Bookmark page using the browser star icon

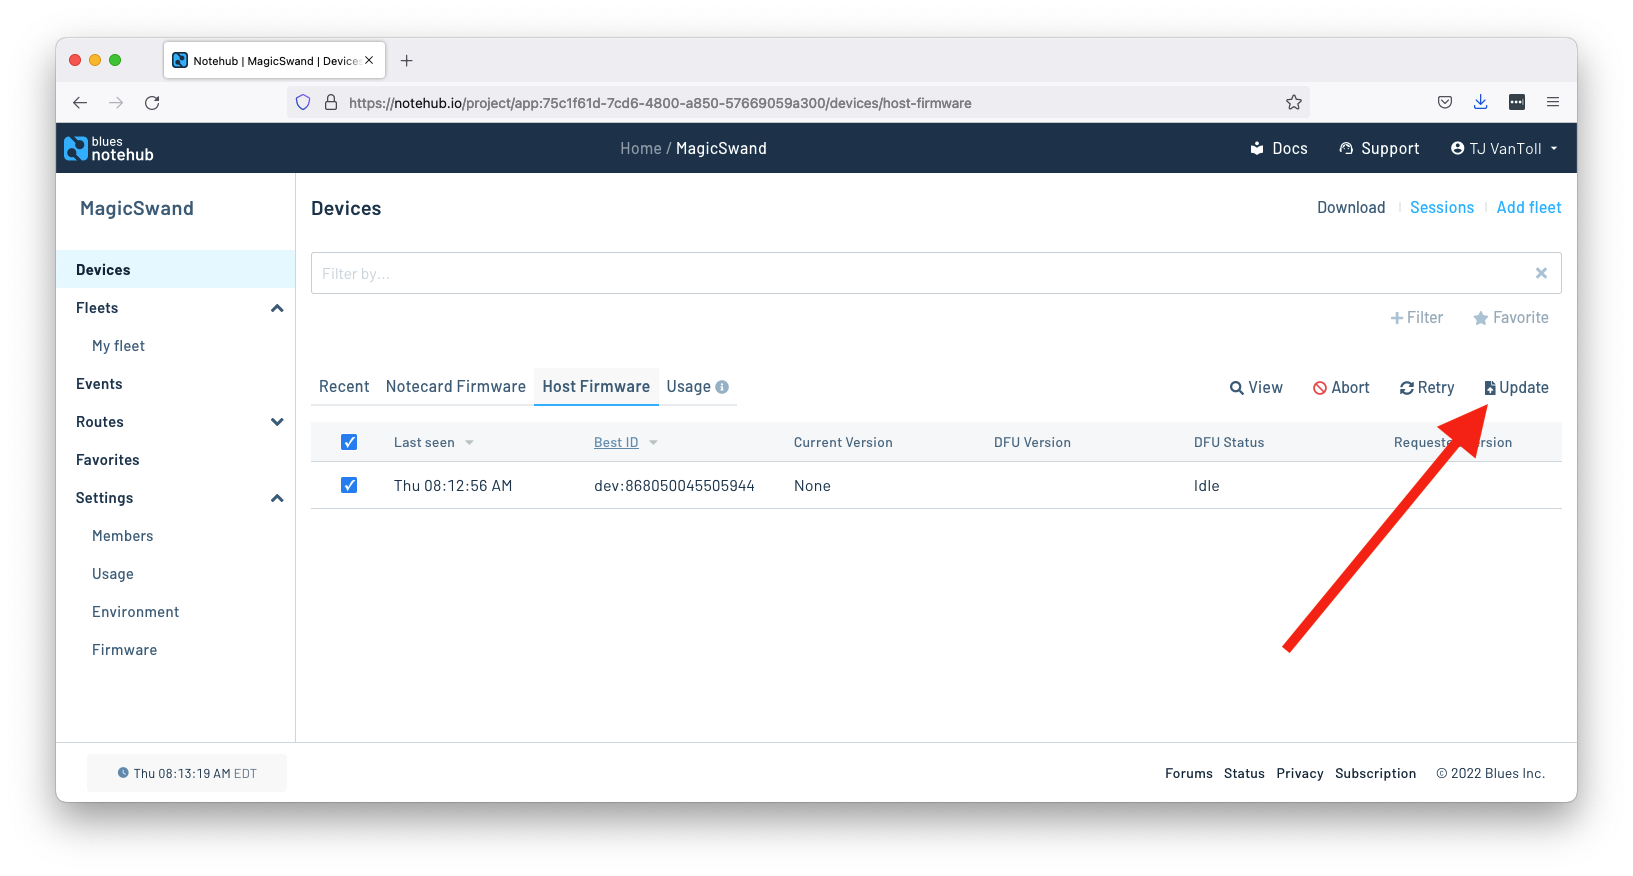tap(1294, 102)
